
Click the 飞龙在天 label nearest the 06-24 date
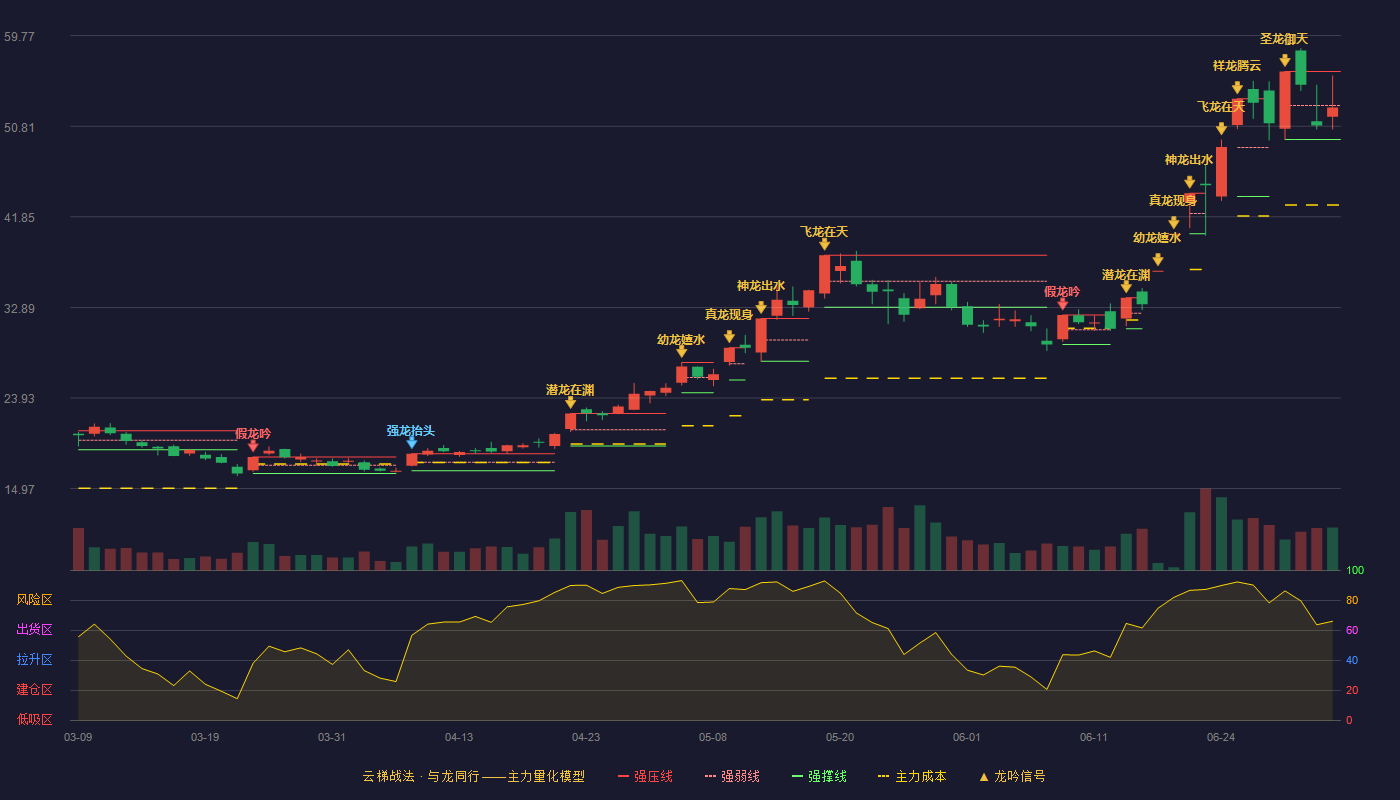tap(1221, 107)
